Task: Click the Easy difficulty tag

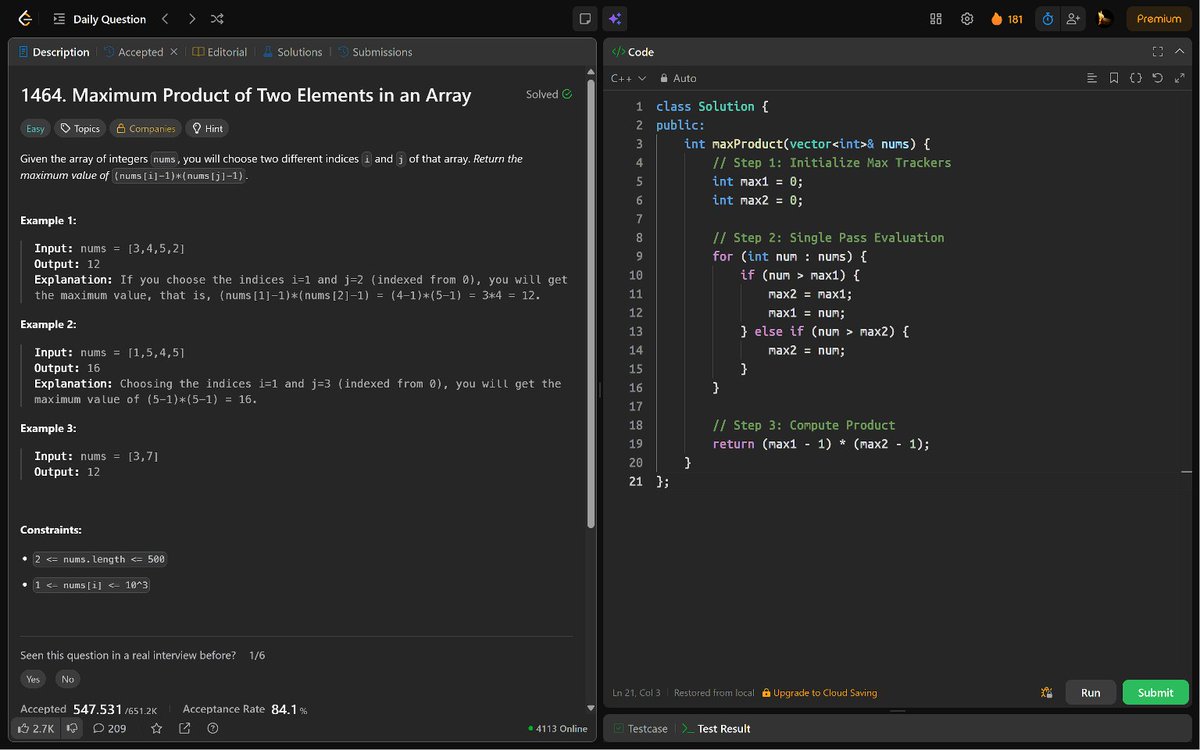Action: click(x=35, y=128)
